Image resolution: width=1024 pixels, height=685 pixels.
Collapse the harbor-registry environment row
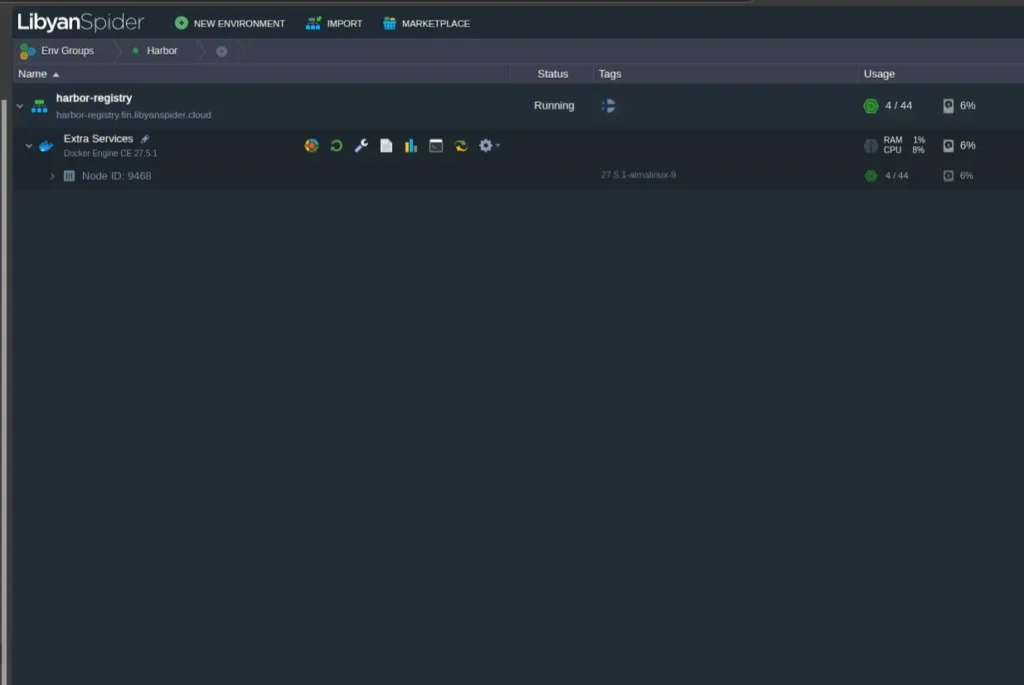pos(20,106)
